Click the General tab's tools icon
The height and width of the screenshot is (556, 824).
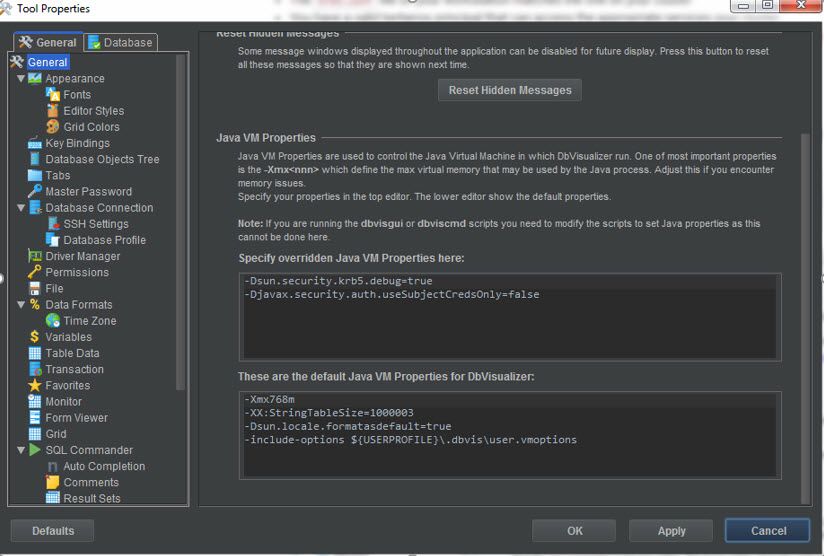[25, 42]
